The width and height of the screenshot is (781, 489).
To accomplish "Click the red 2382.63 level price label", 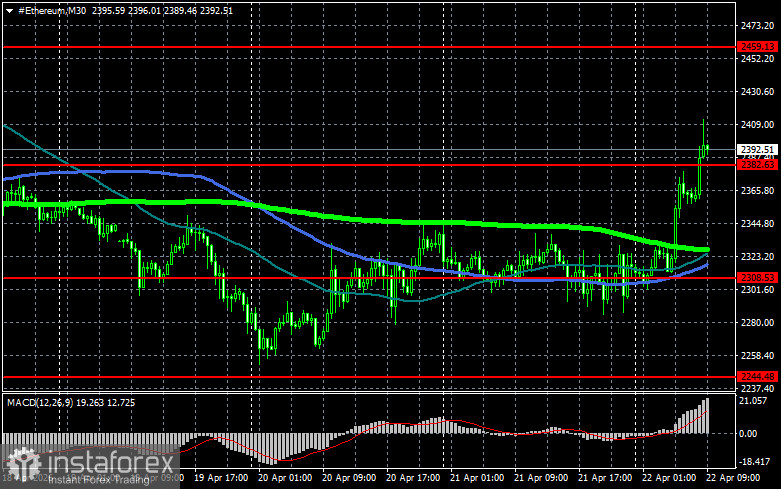I will [x=758, y=165].
